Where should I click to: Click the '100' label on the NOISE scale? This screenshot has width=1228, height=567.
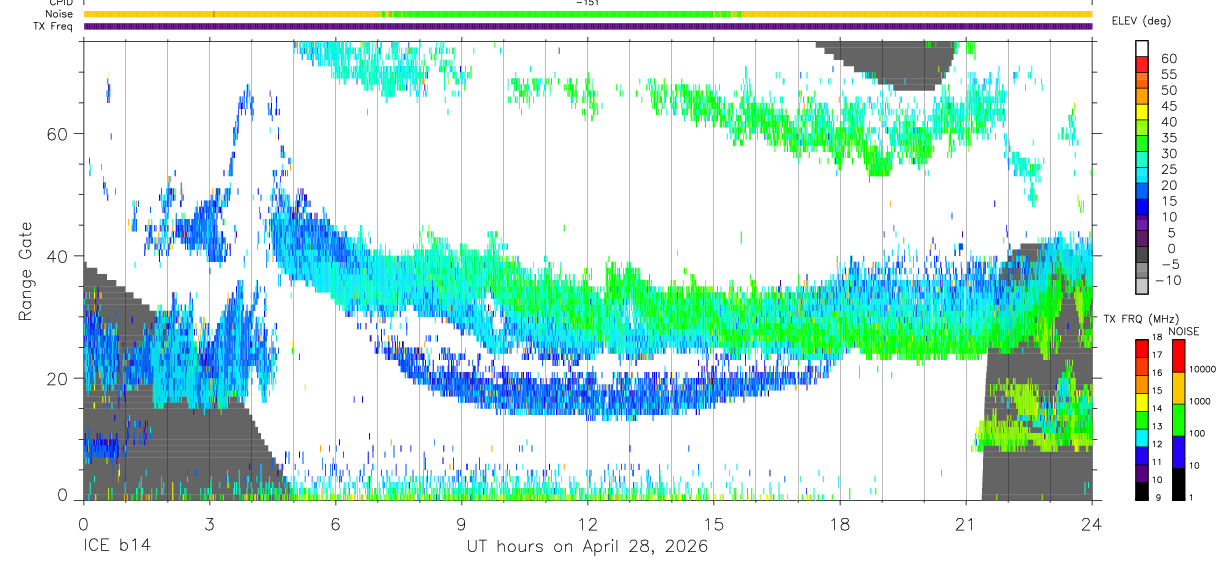(1197, 433)
